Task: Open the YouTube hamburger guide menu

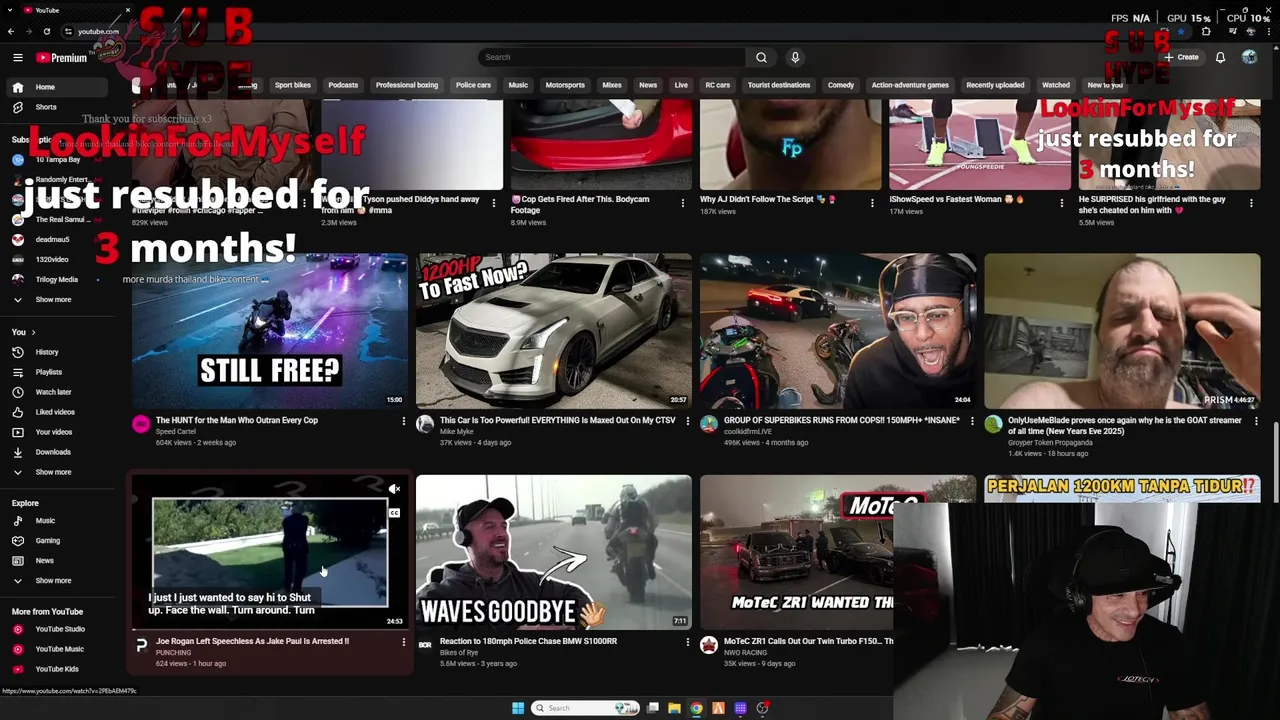Action: coord(17,58)
